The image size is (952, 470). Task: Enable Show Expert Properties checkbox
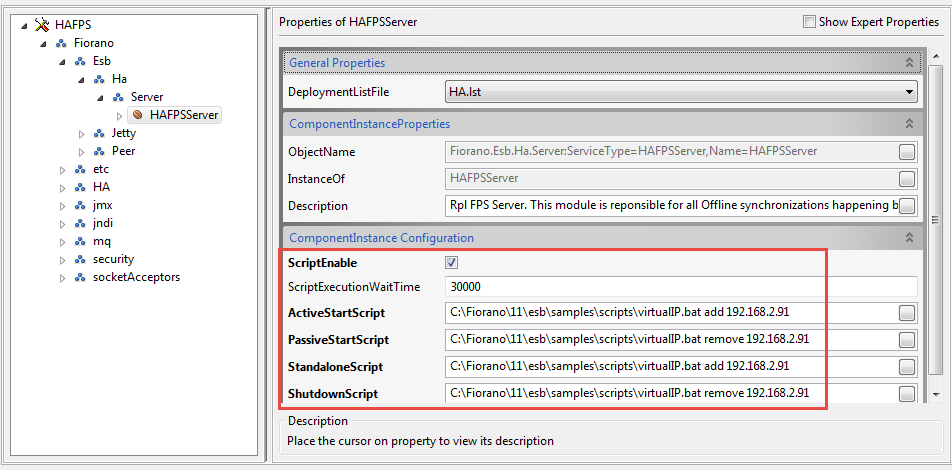pos(809,22)
